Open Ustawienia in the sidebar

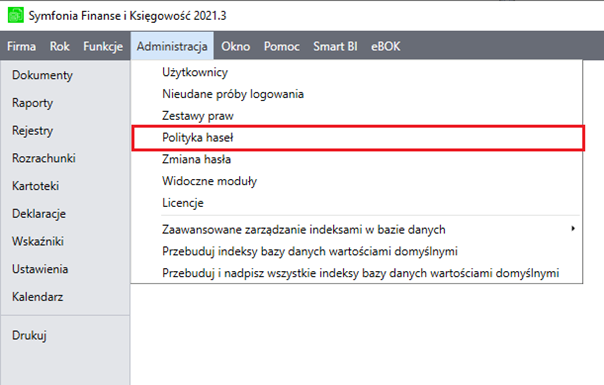(40, 269)
